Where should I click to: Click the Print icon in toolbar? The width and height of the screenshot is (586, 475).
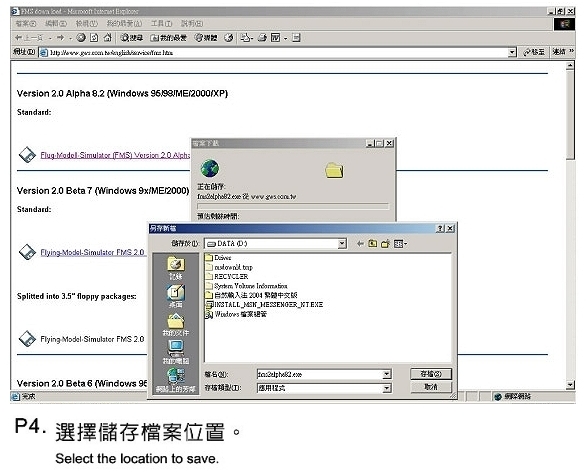(x=262, y=37)
